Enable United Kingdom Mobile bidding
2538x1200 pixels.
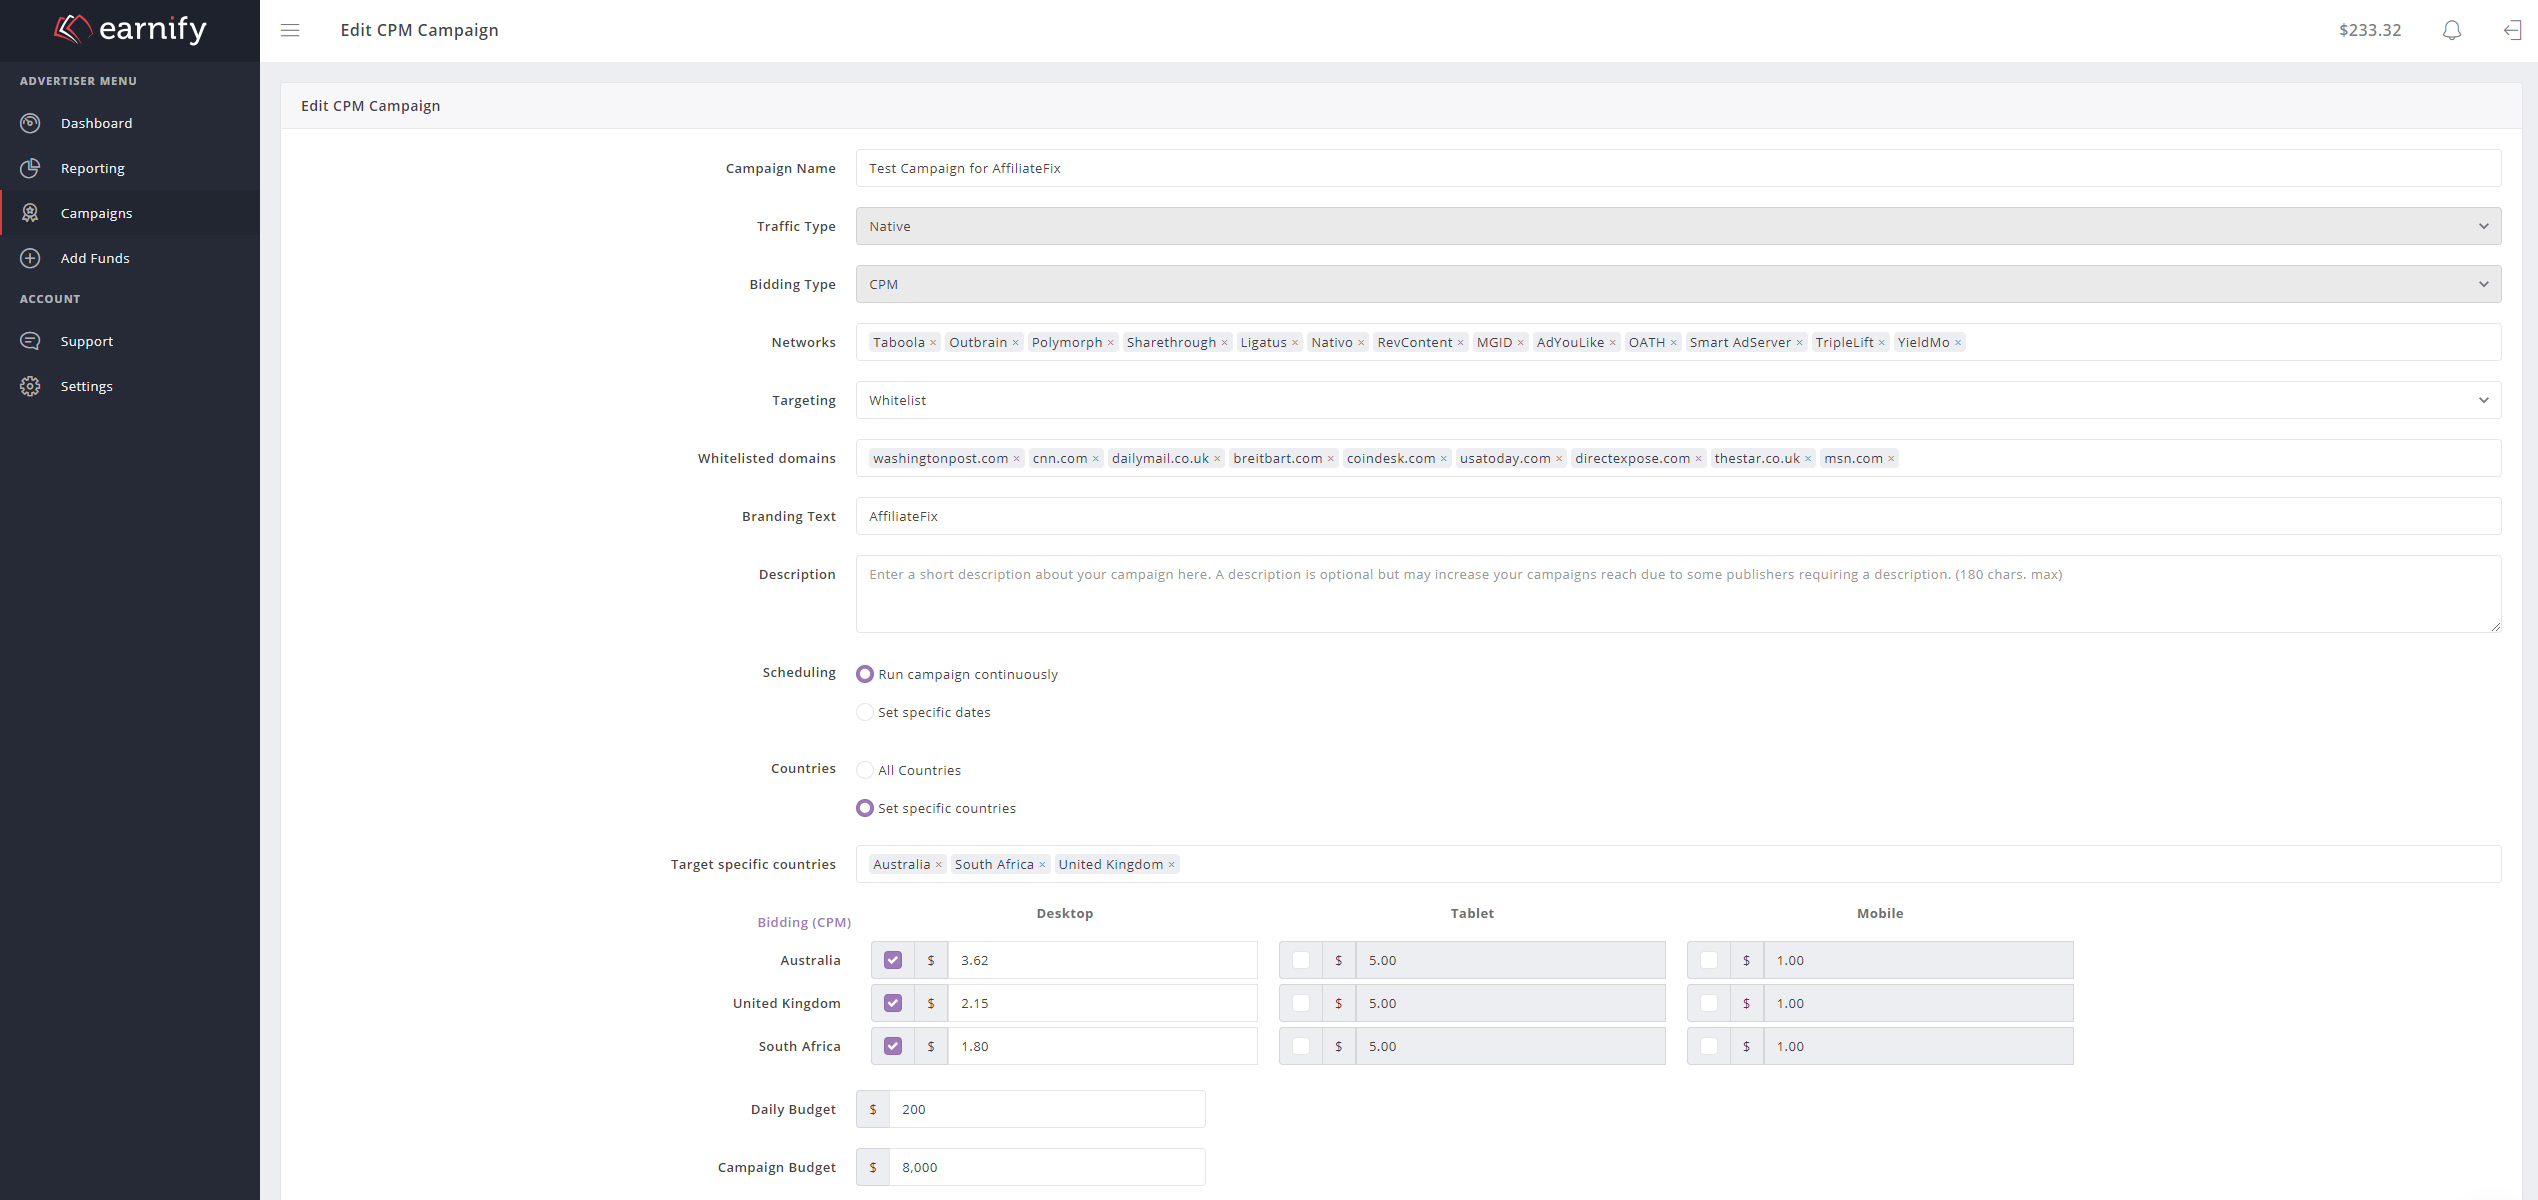(1709, 1003)
